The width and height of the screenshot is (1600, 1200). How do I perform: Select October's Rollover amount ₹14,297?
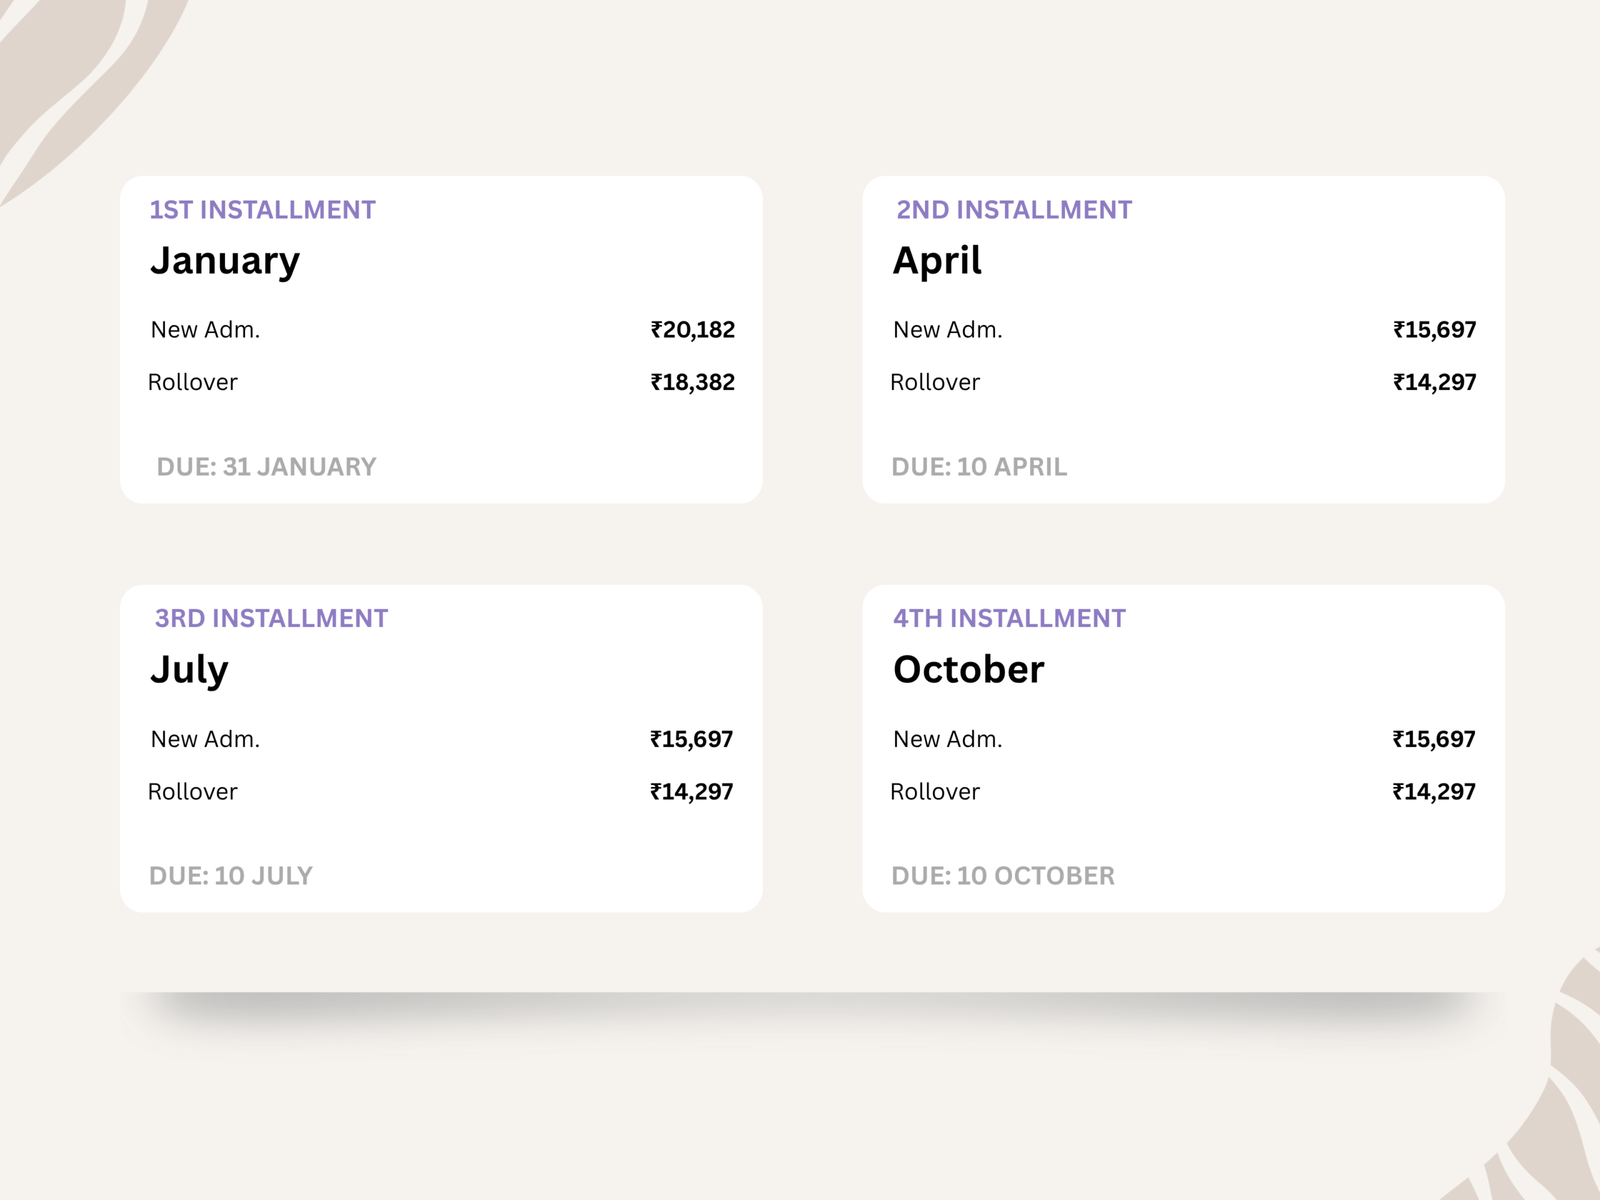(1433, 792)
